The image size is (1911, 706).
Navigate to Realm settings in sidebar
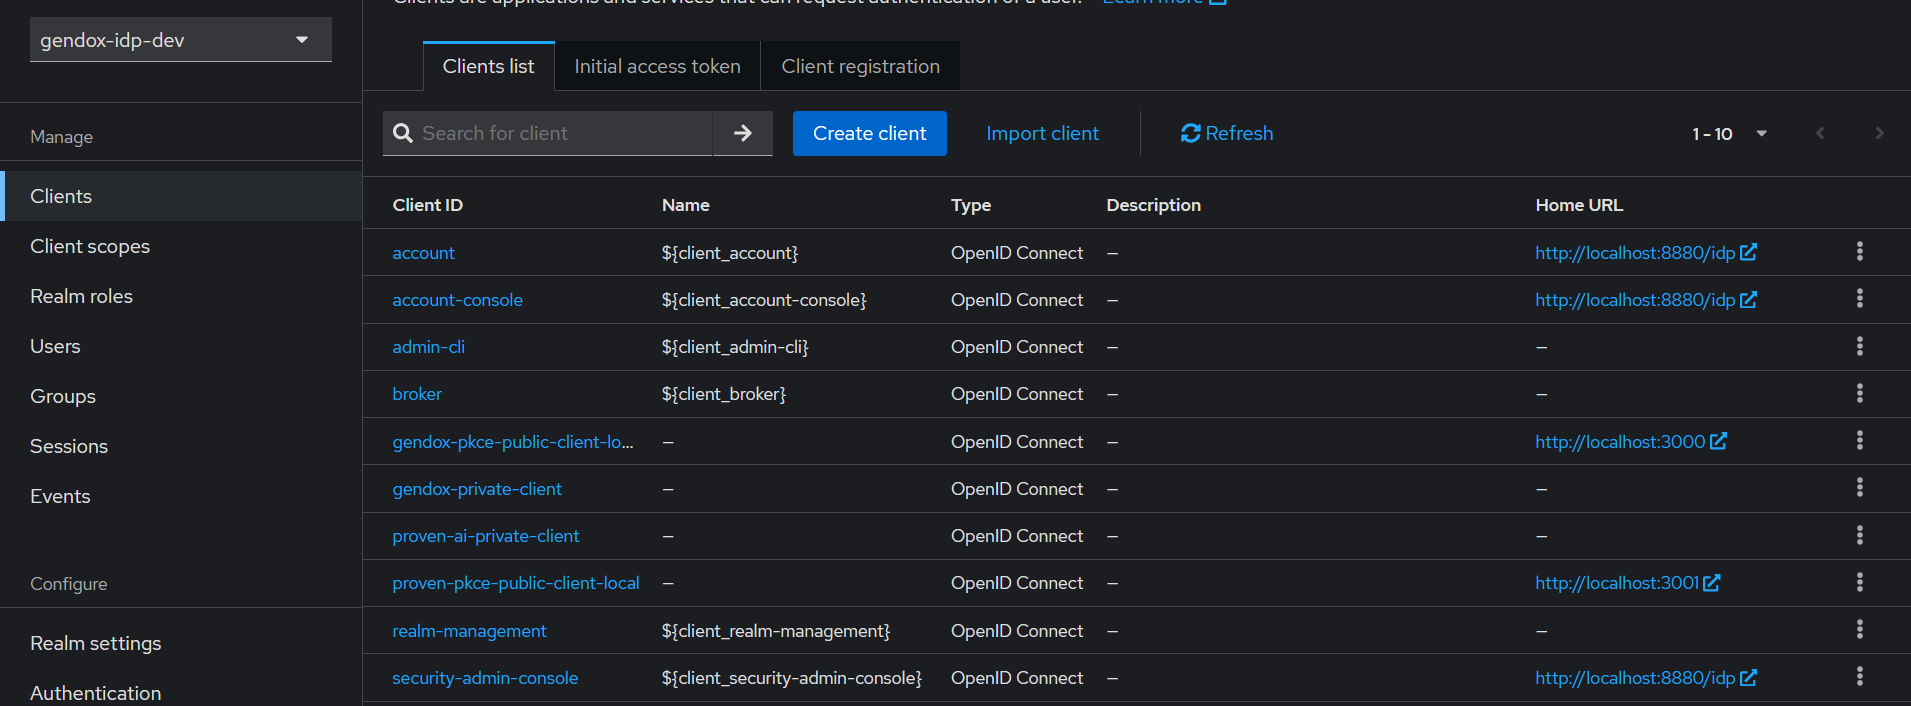coord(96,643)
